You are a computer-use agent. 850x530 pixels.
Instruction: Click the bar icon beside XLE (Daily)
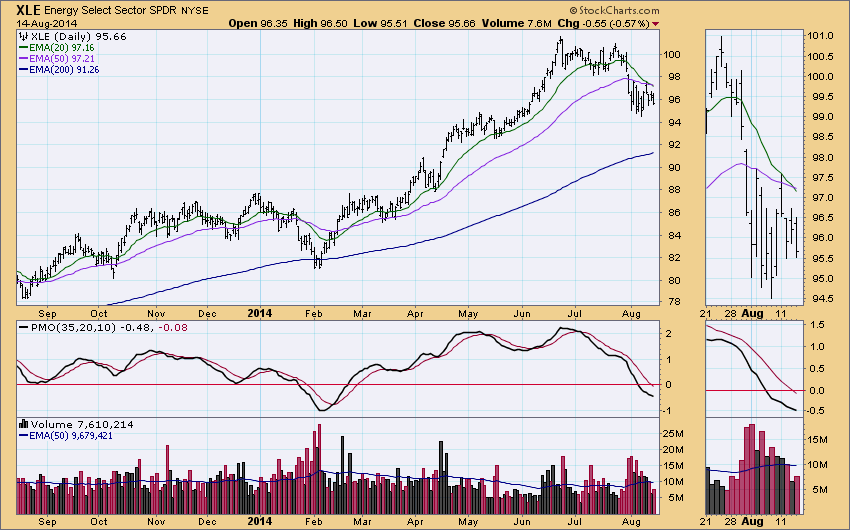click(23, 37)
